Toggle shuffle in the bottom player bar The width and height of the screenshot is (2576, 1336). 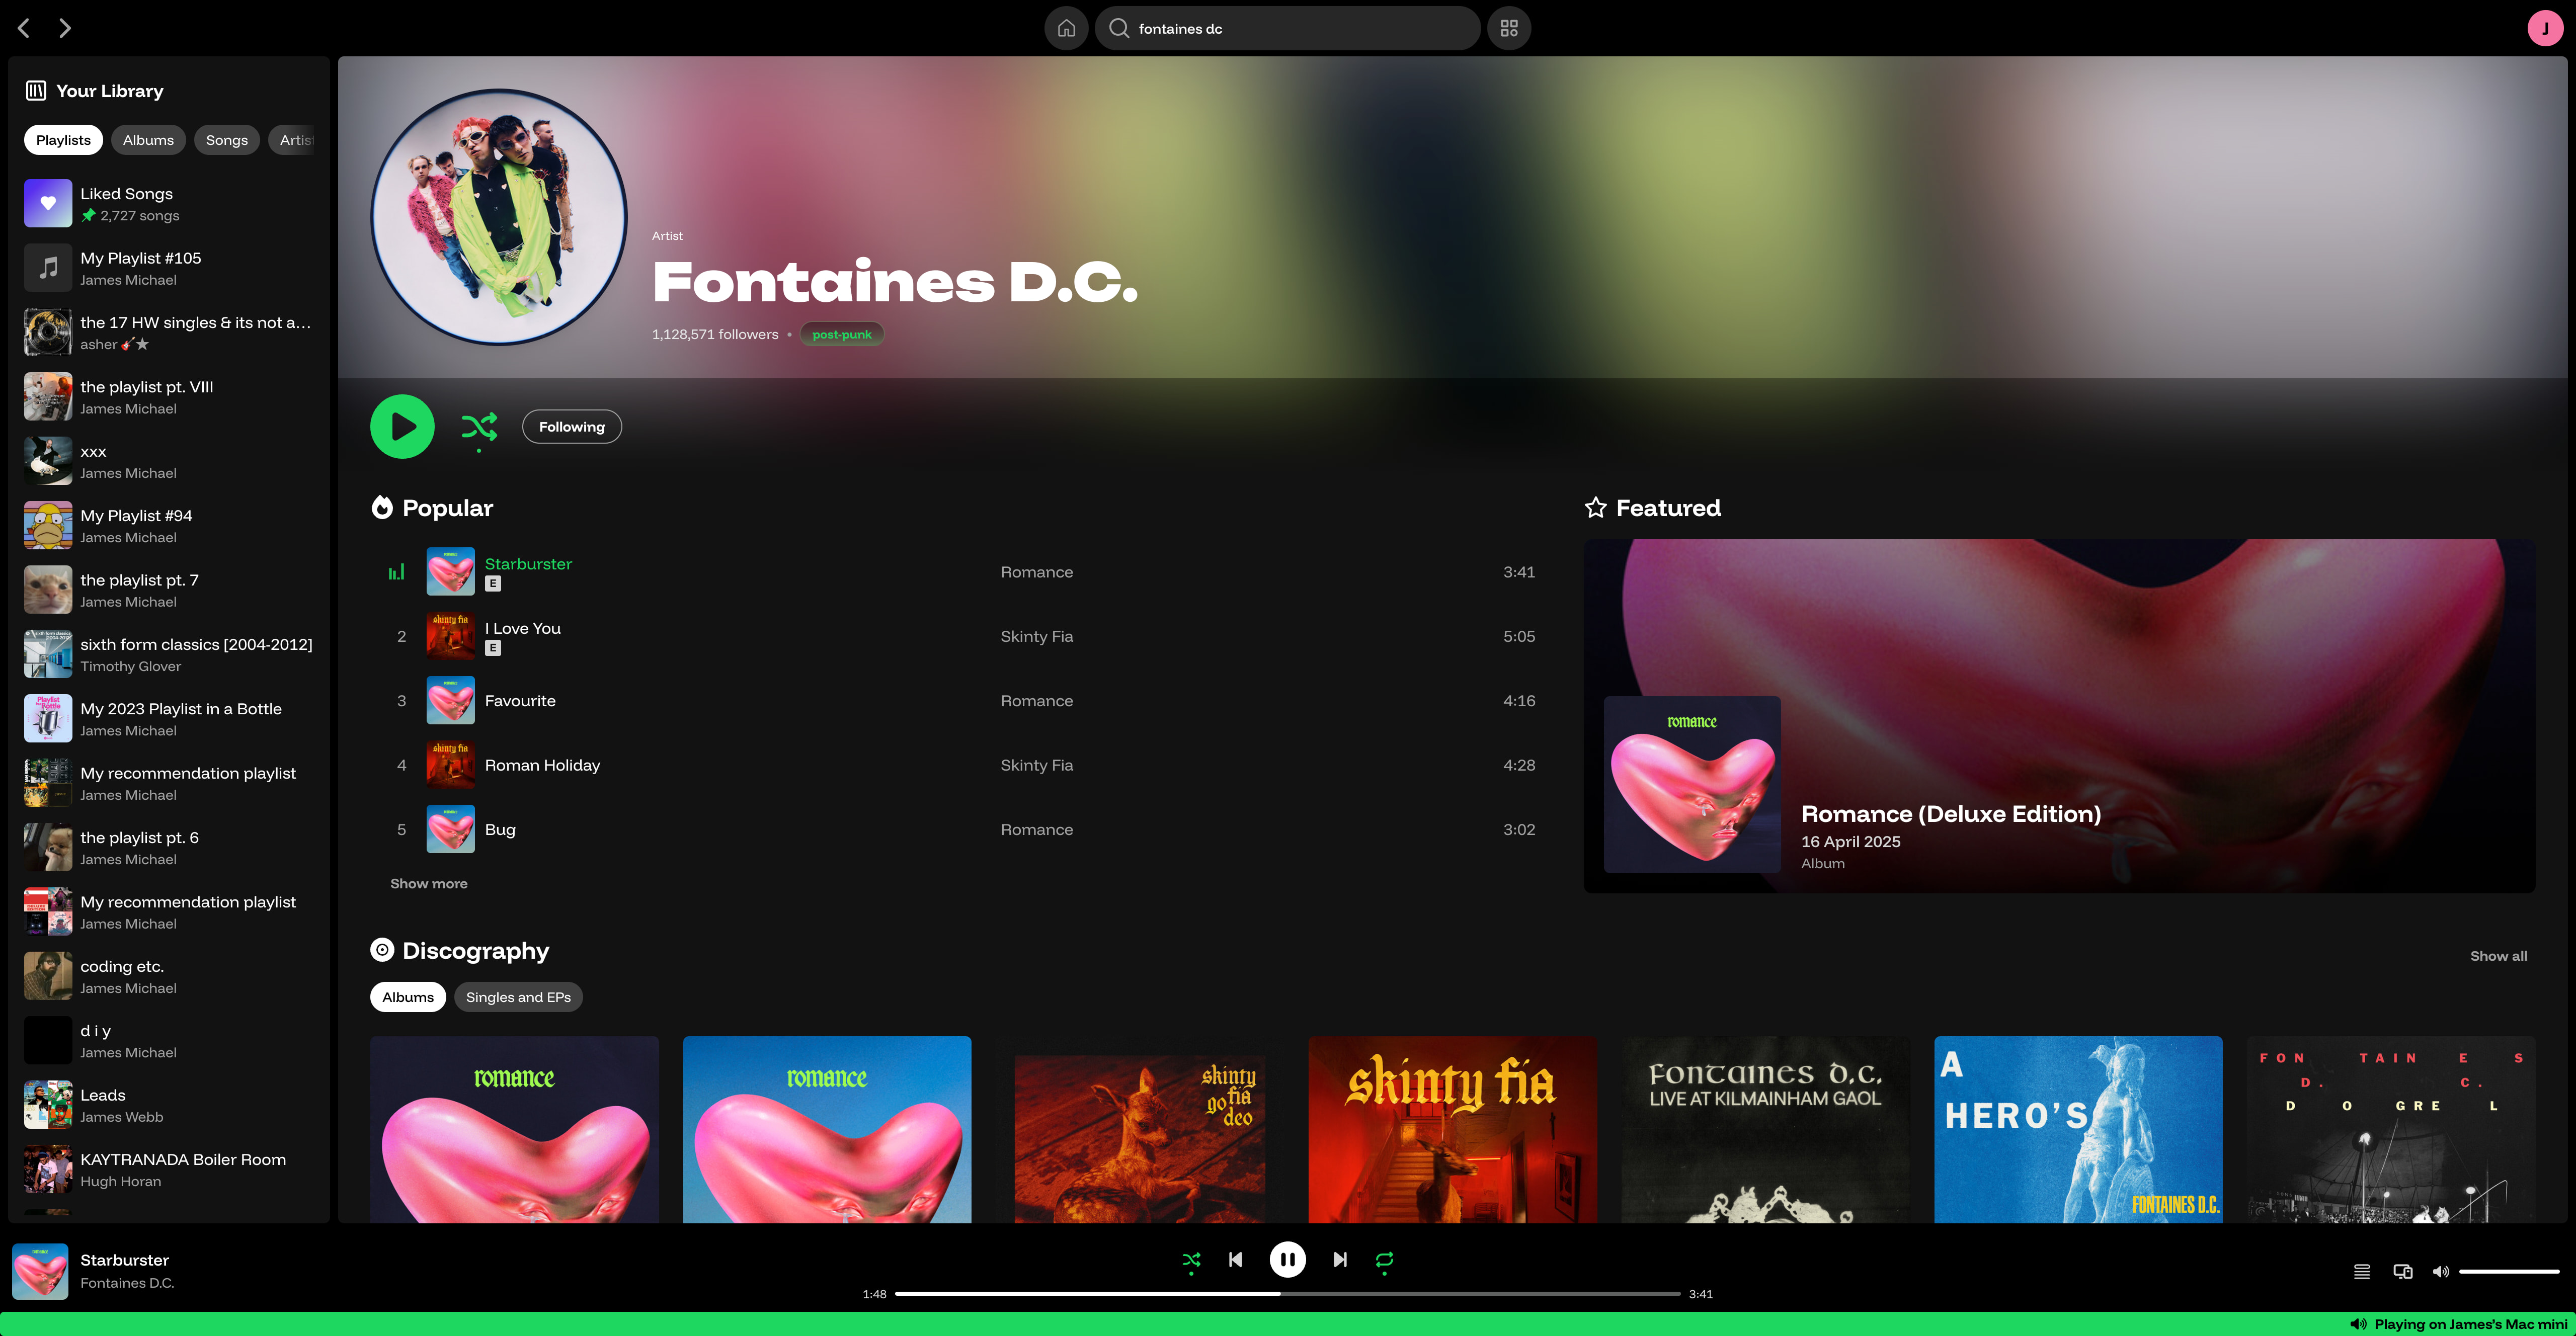point(1191,1260)
